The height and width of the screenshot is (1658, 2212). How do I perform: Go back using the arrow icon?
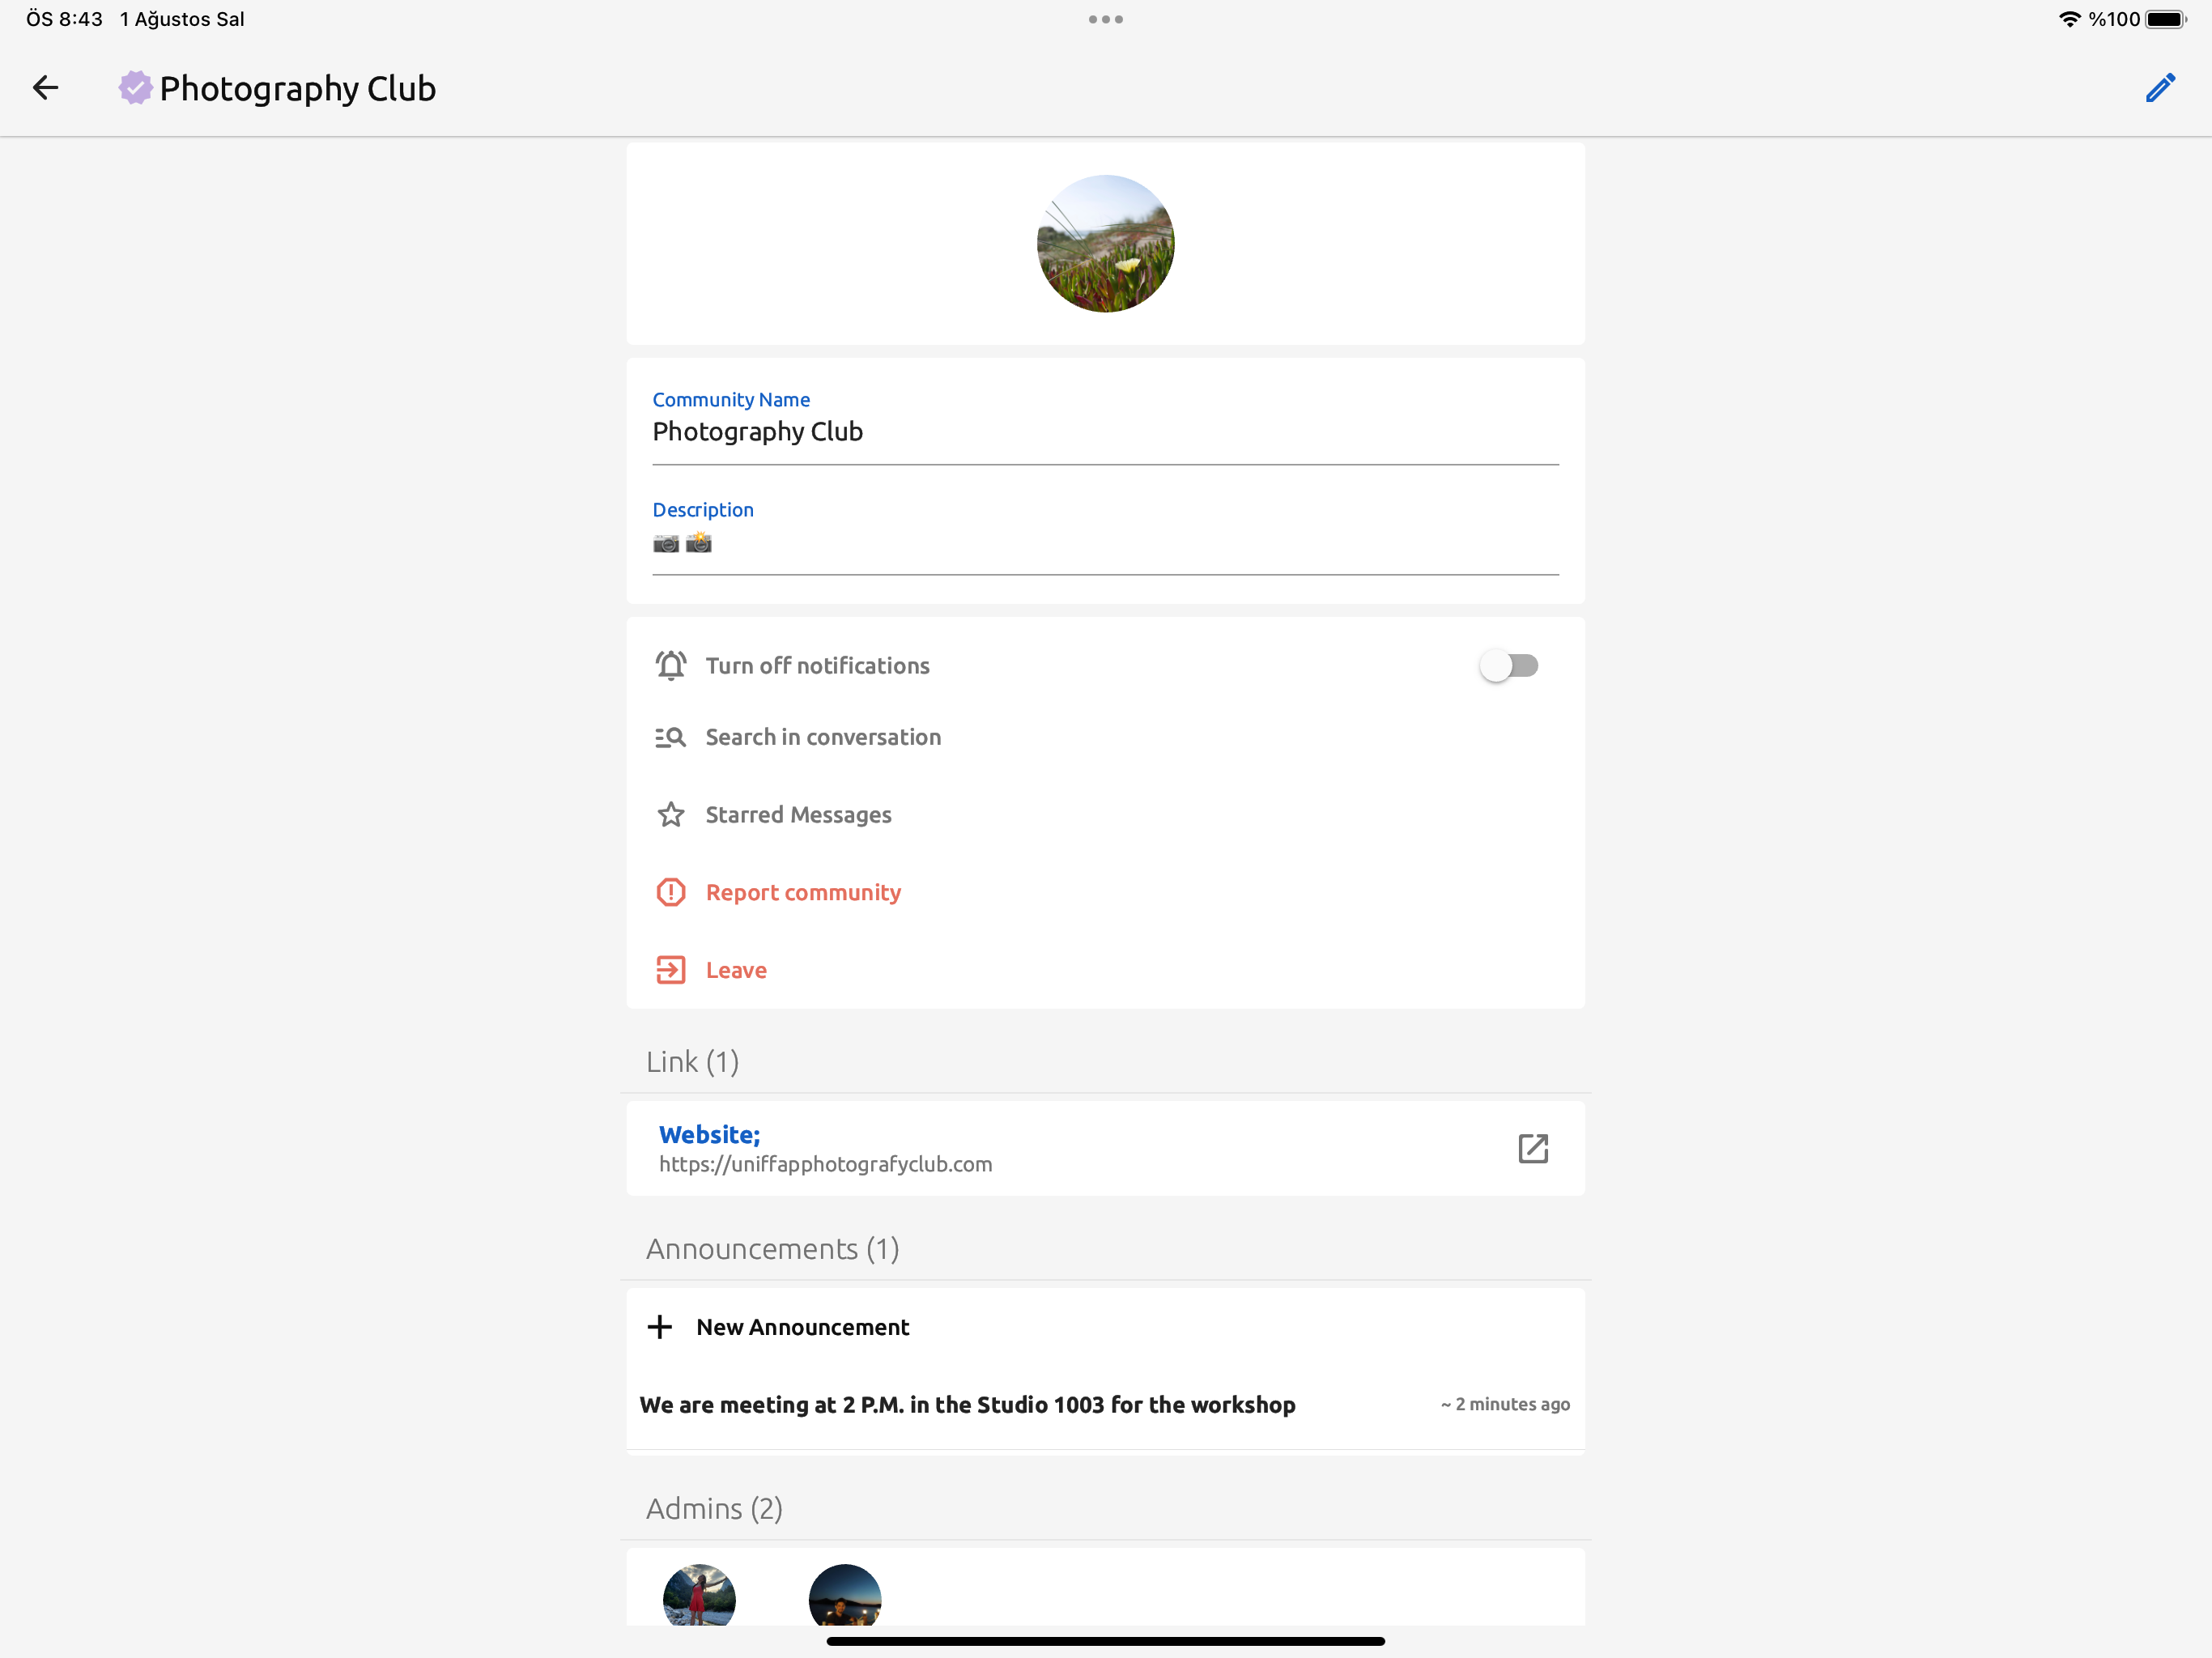coord(46,88)
